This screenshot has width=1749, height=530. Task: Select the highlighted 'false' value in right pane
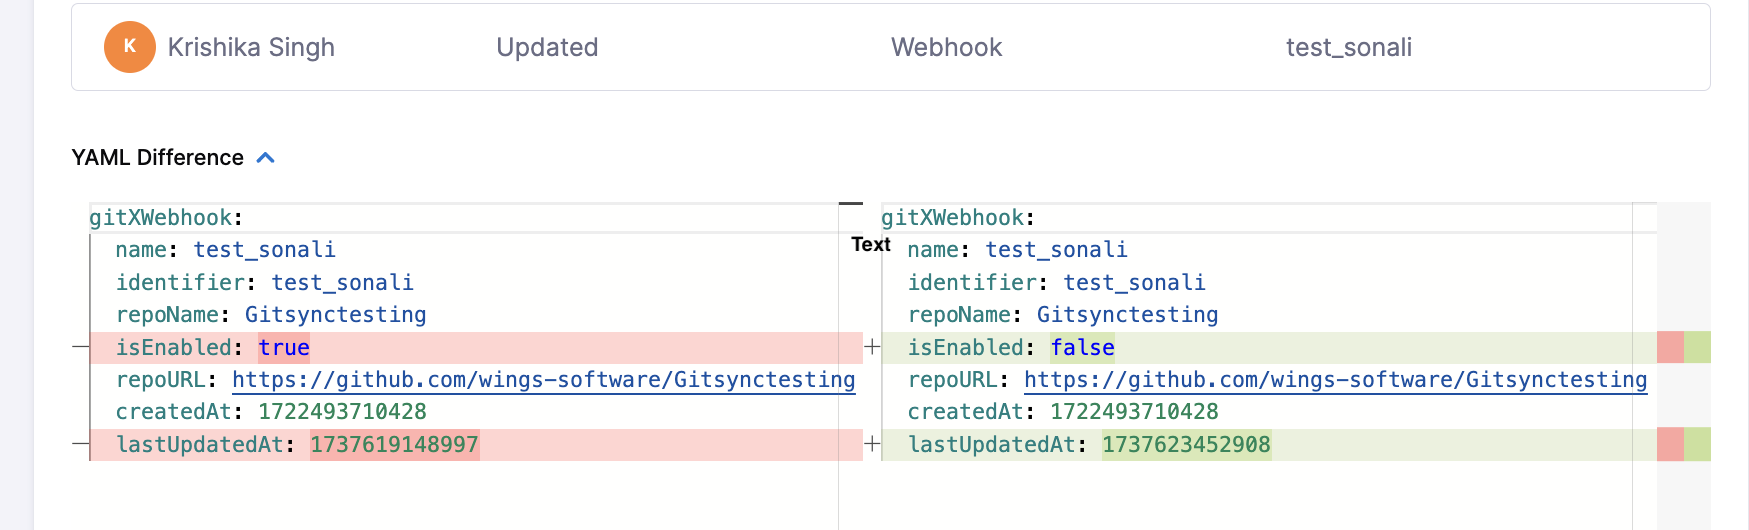click(x=1082, y=348)
